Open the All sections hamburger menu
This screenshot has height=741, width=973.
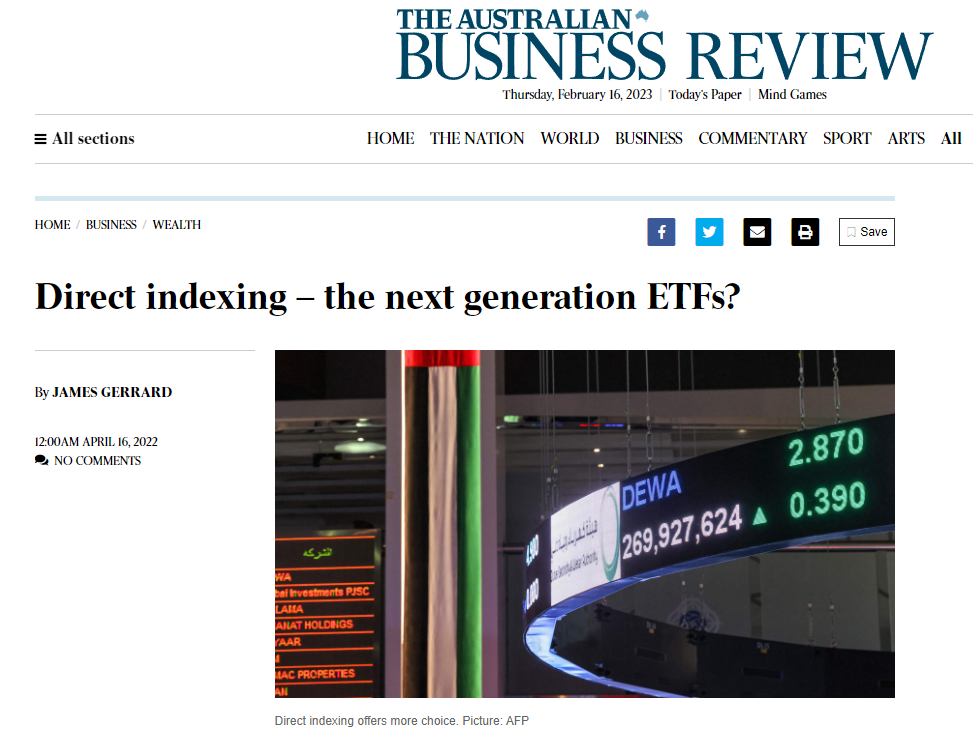coord(84,138)
